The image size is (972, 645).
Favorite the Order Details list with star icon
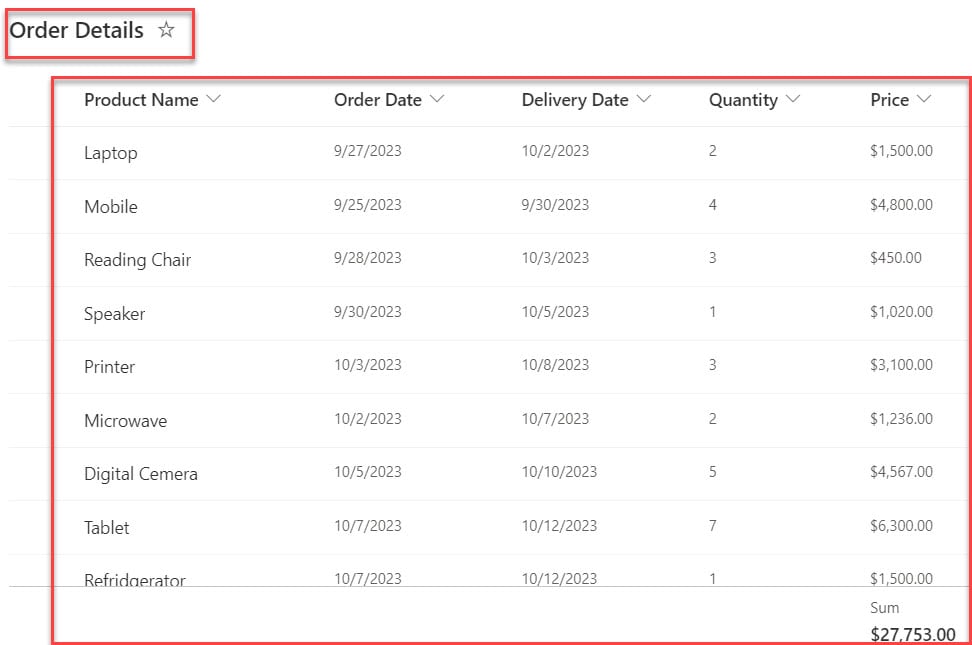166,30
